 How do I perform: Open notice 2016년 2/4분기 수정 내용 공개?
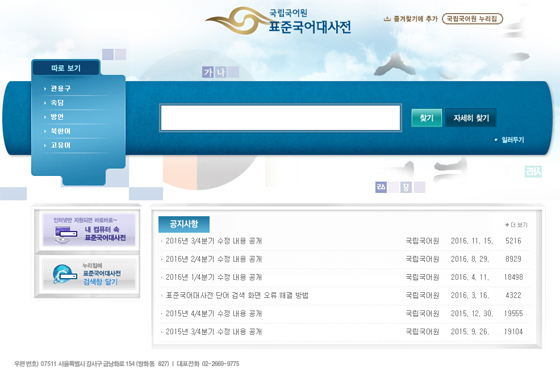coord(214,259)
